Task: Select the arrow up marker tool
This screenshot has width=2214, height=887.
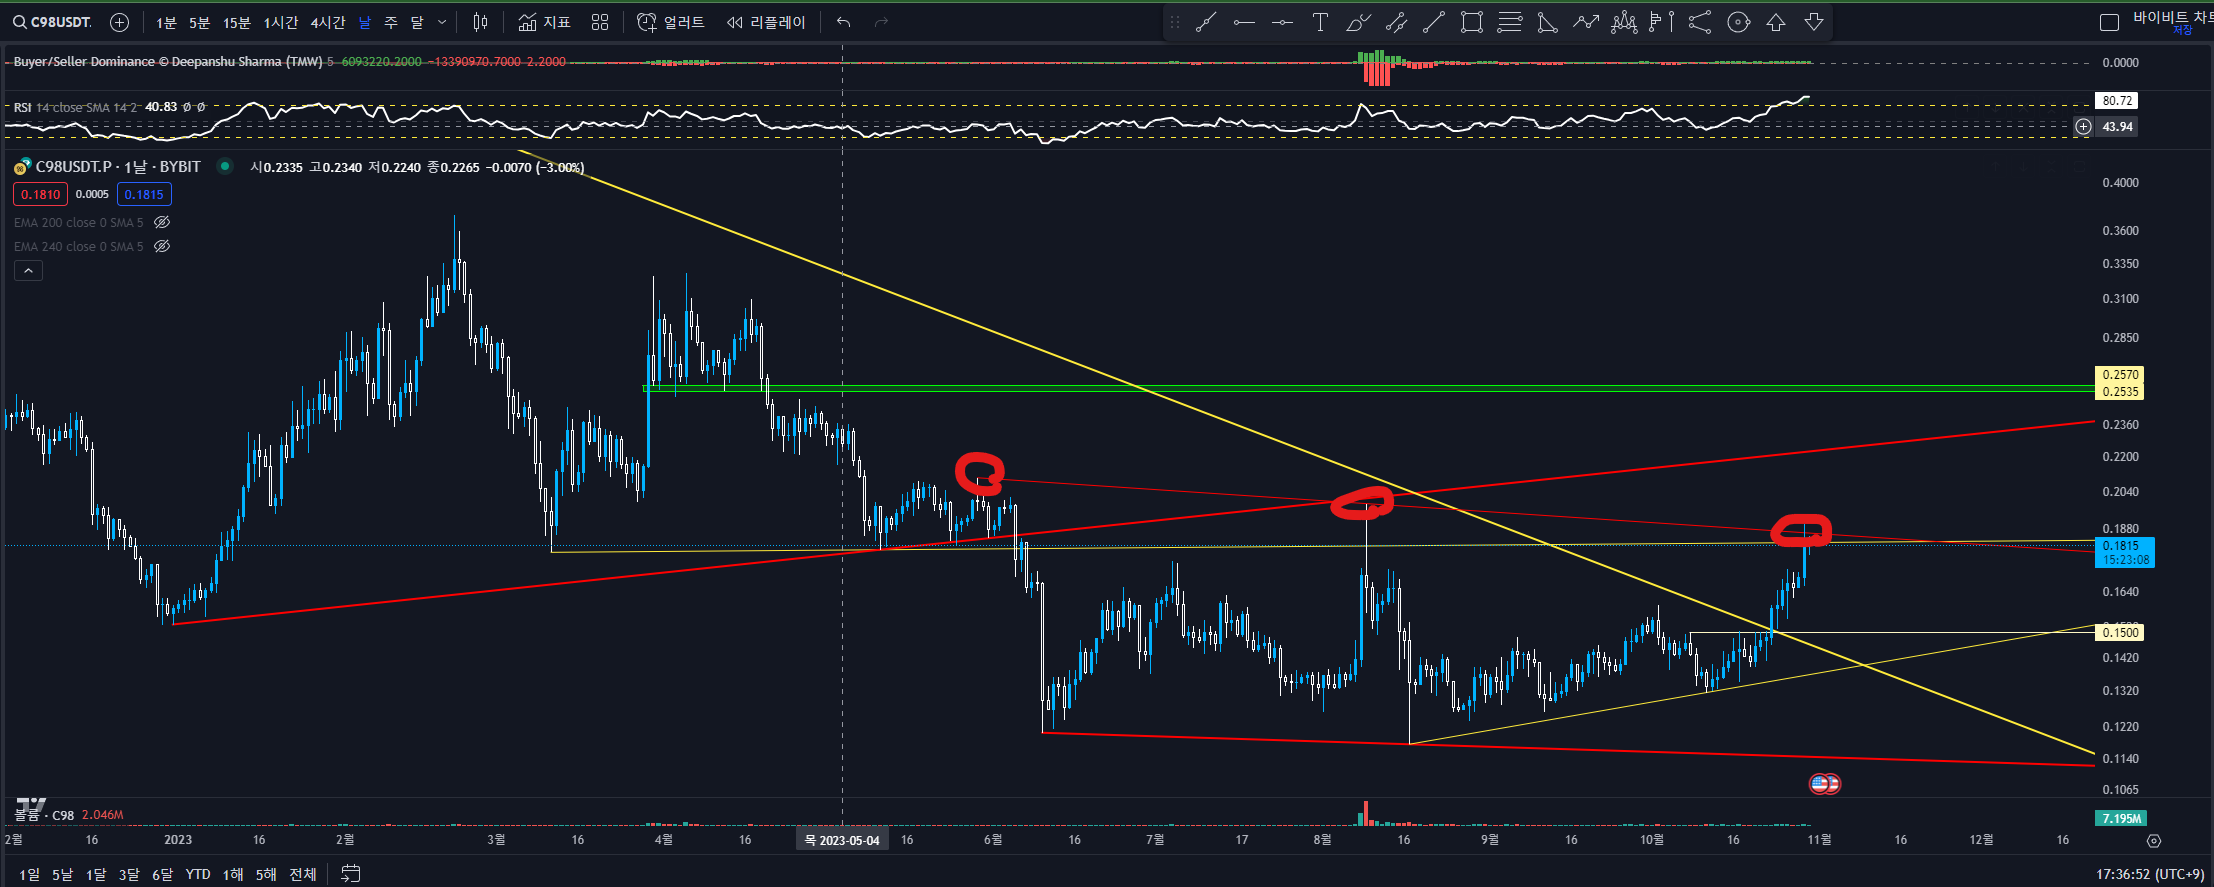Action: [1776, 22]
